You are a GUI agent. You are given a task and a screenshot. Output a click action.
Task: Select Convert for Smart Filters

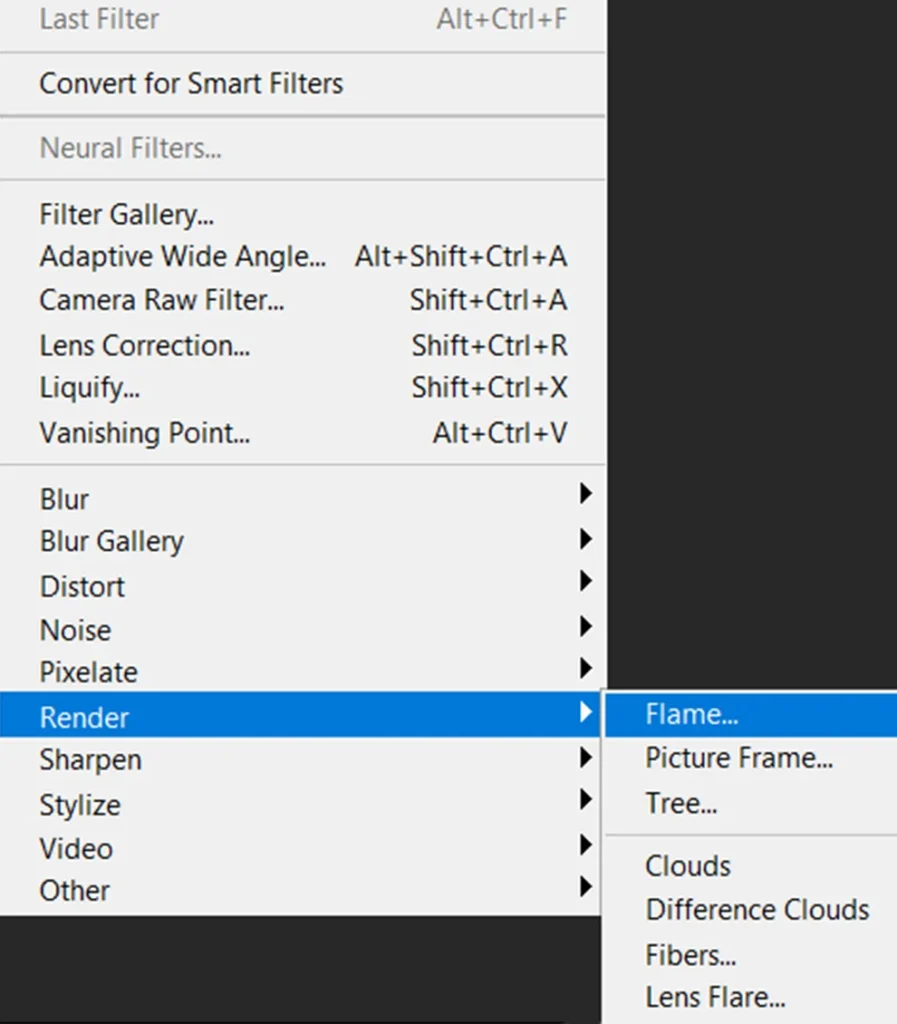(191, 83)
